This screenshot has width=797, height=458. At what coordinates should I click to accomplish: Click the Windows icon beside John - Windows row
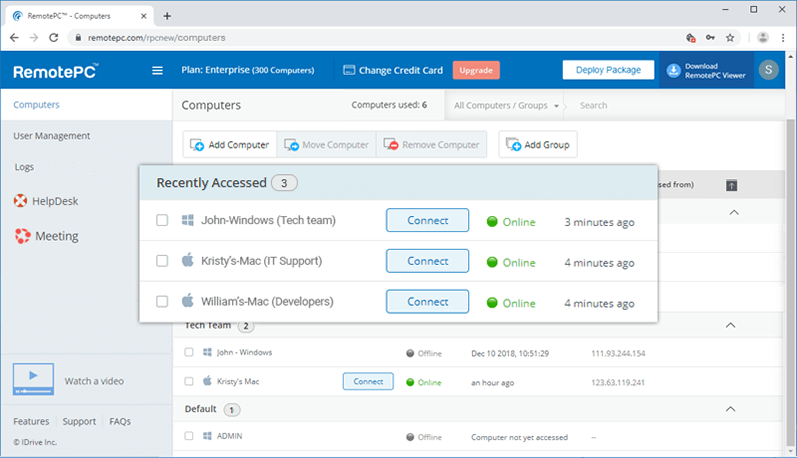(207, 352)
